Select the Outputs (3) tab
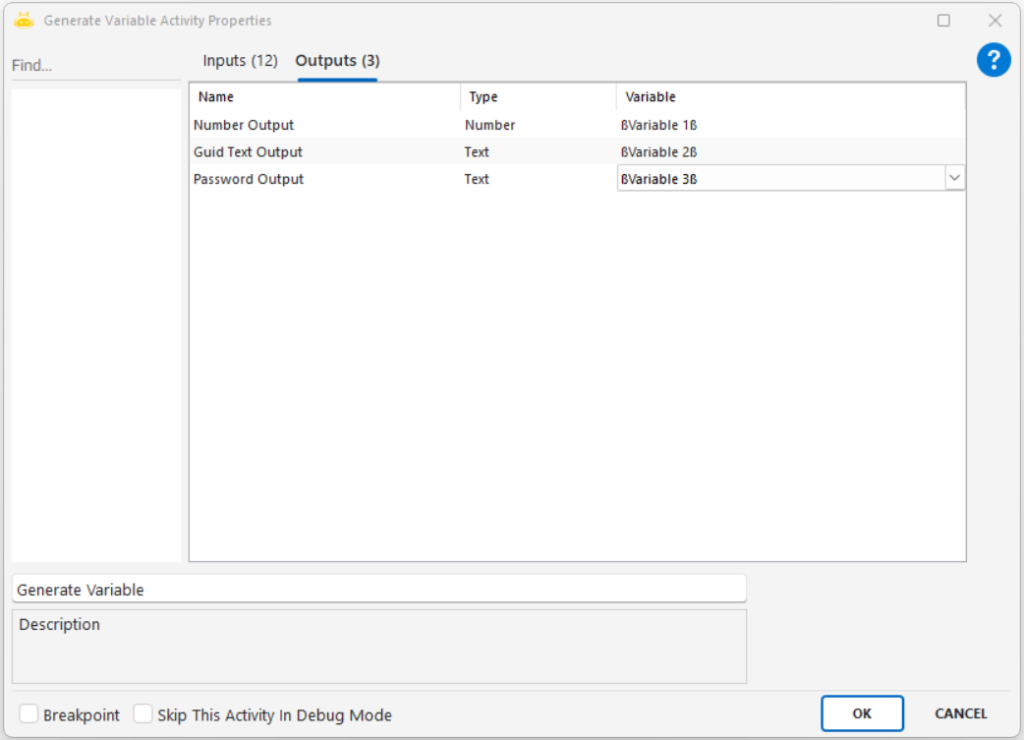The width and height of the screenshot is (1024, 740). click(337, 61)
